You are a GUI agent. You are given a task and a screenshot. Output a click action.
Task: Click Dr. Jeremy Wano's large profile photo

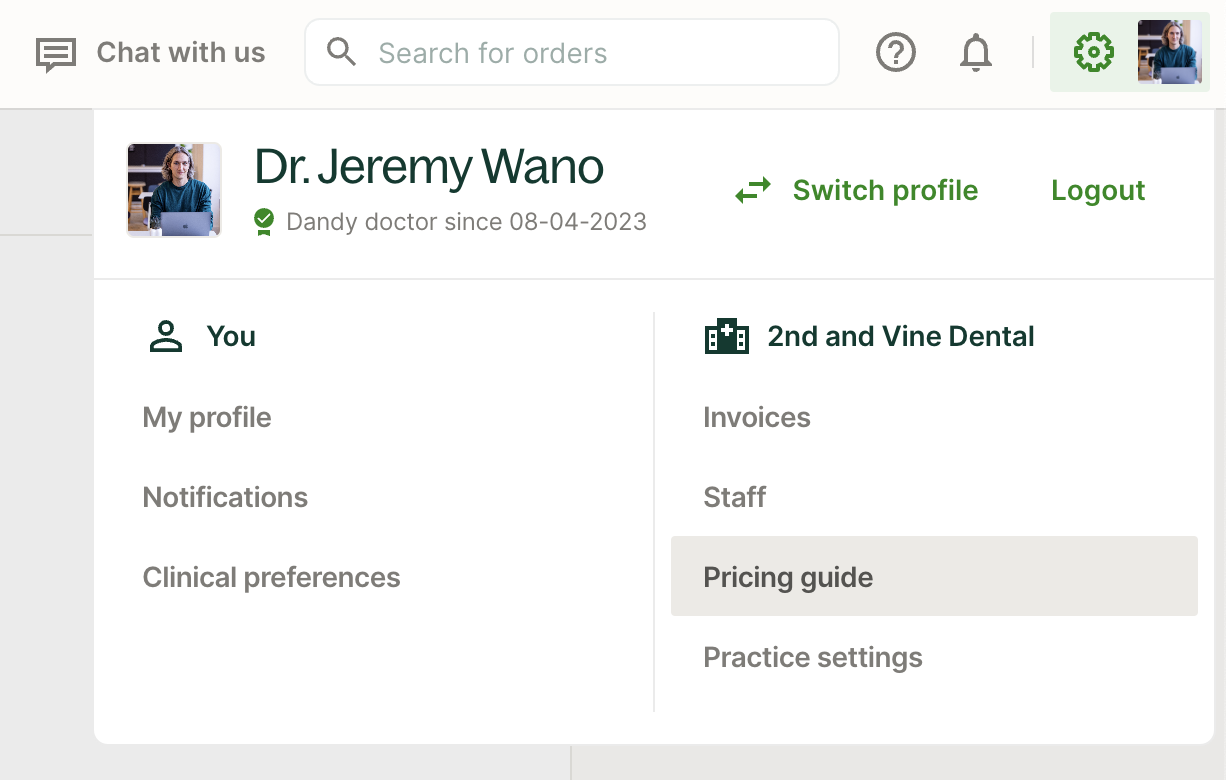point(174,190)
